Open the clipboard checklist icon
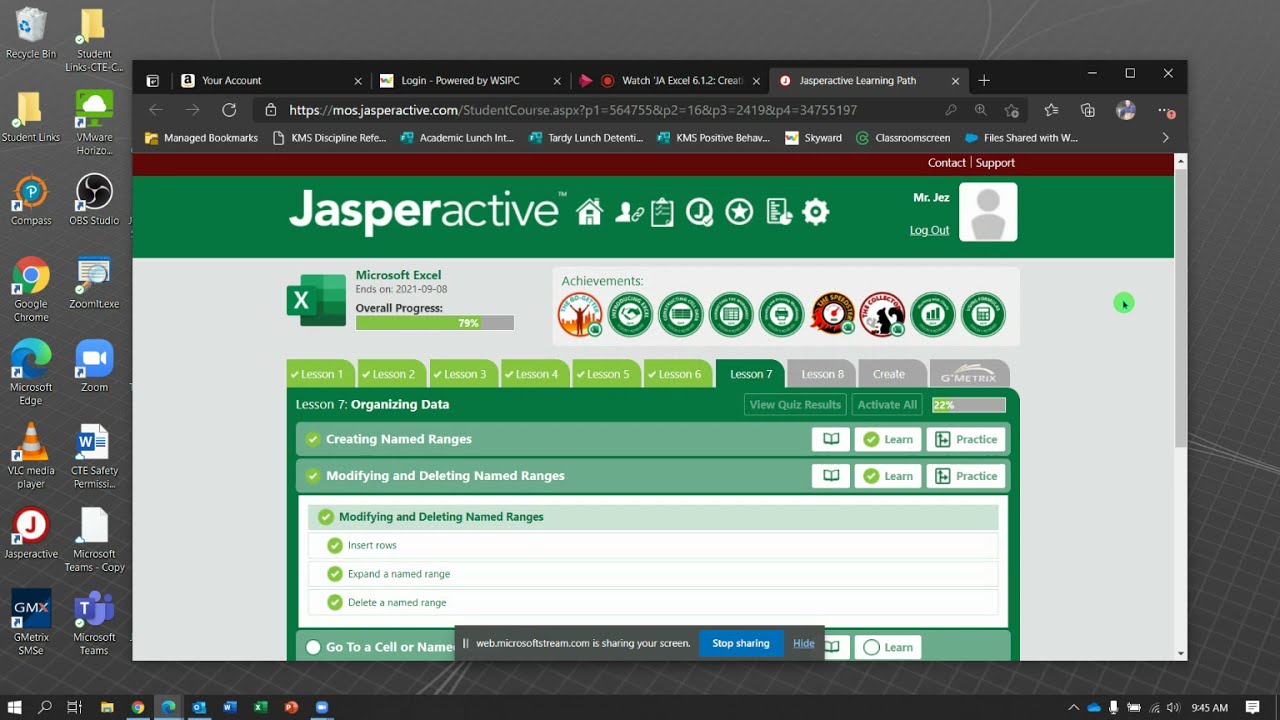The image size is (1280, 720). point(662,212)
